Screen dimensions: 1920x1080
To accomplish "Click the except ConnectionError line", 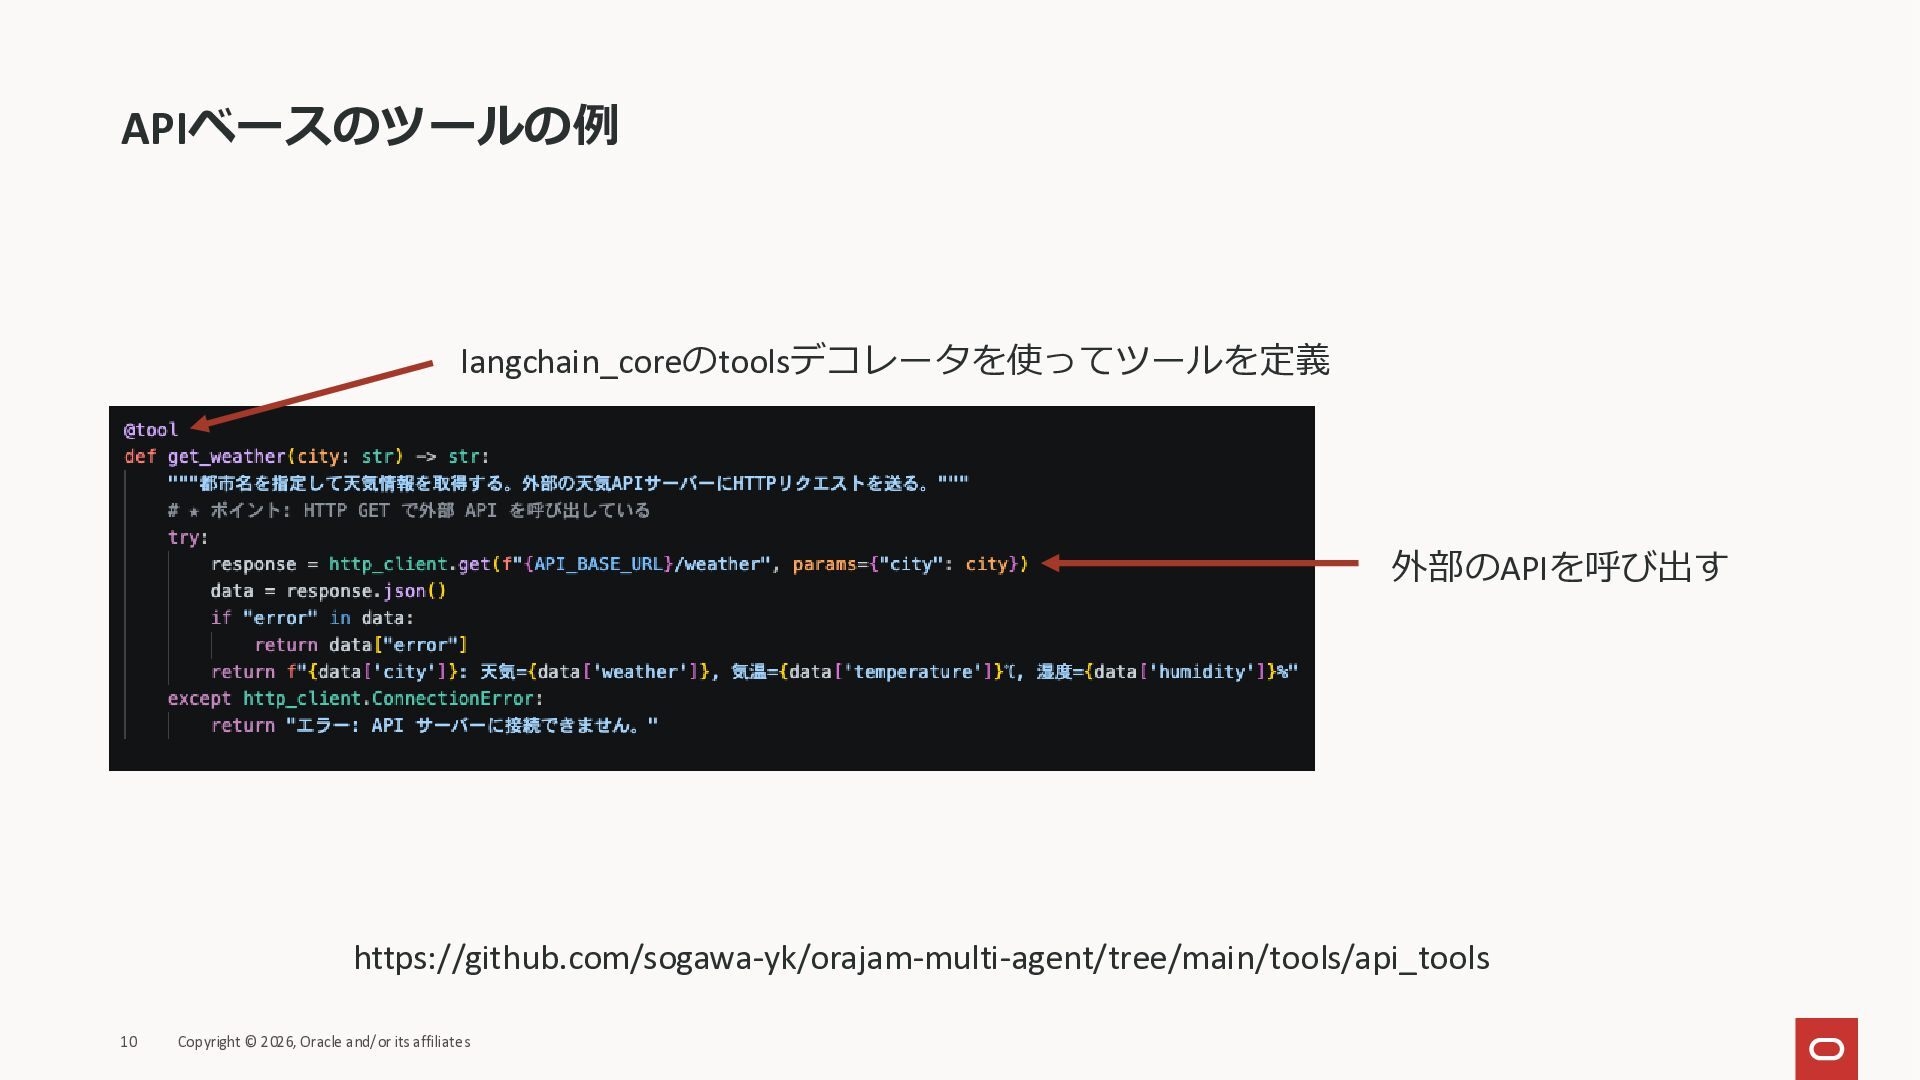I will click(x=355, y=699).
